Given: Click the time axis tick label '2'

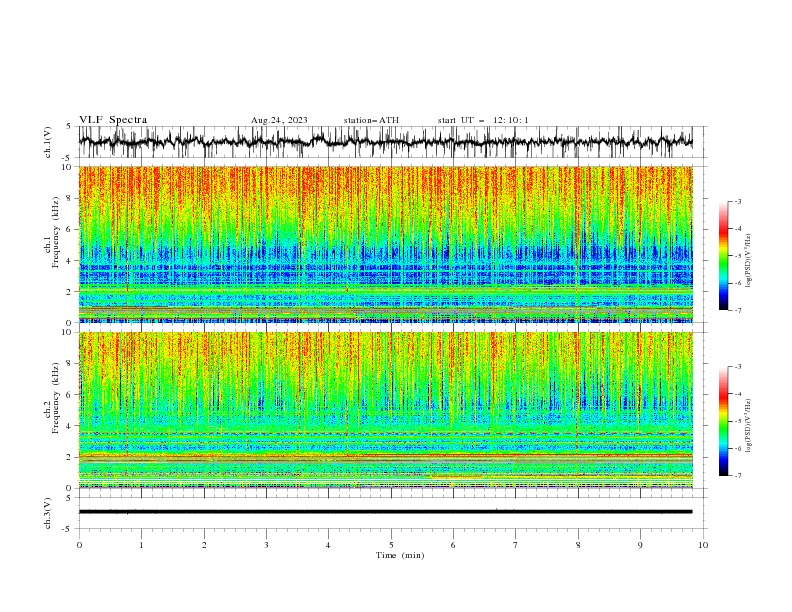Looking at the screenshot, I should [204, 545].
